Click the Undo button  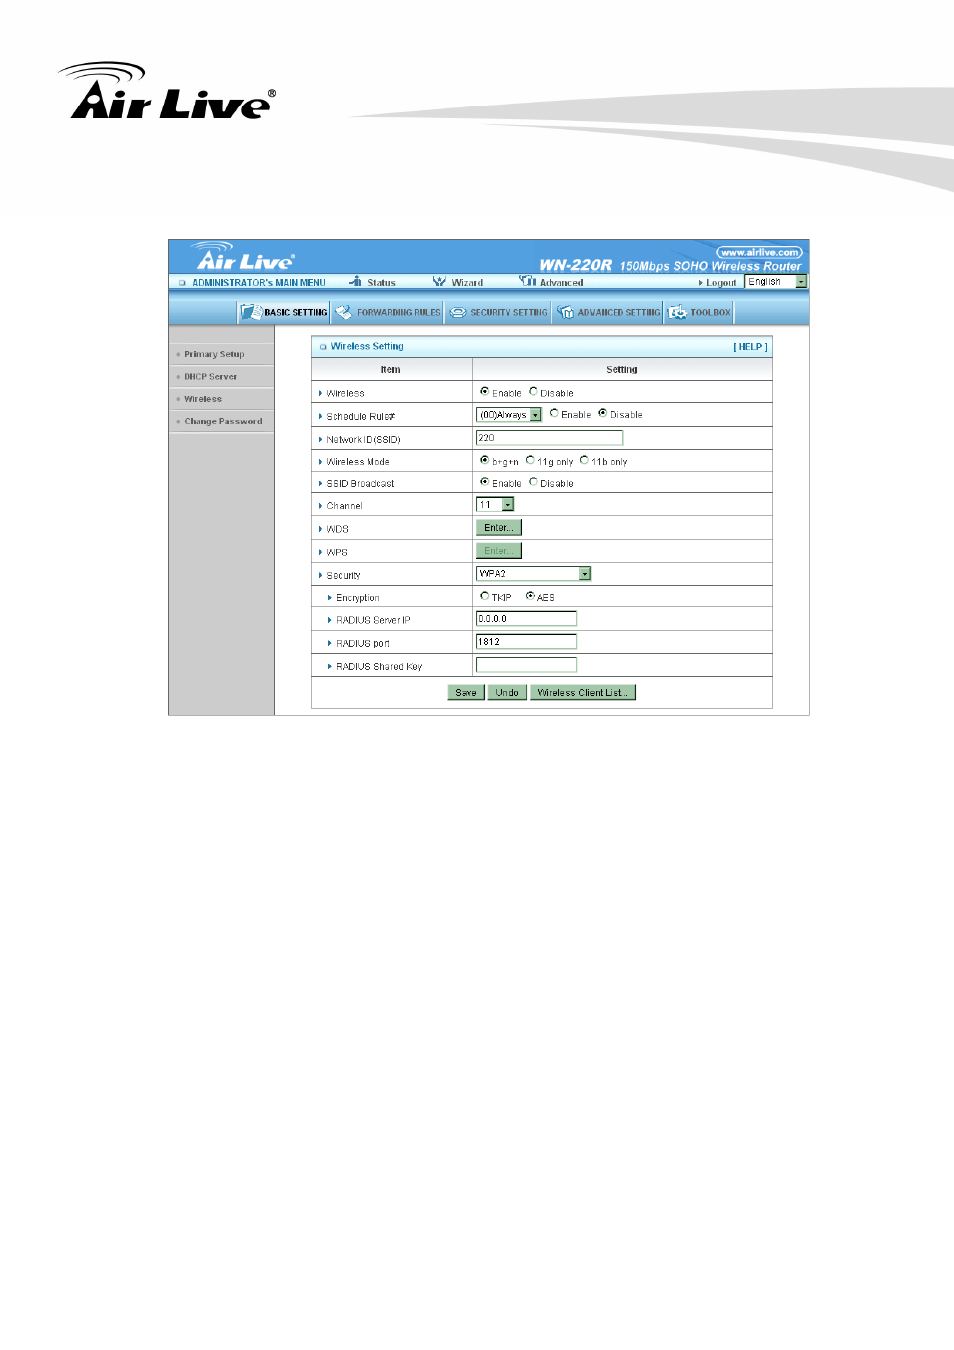(507, 692)
